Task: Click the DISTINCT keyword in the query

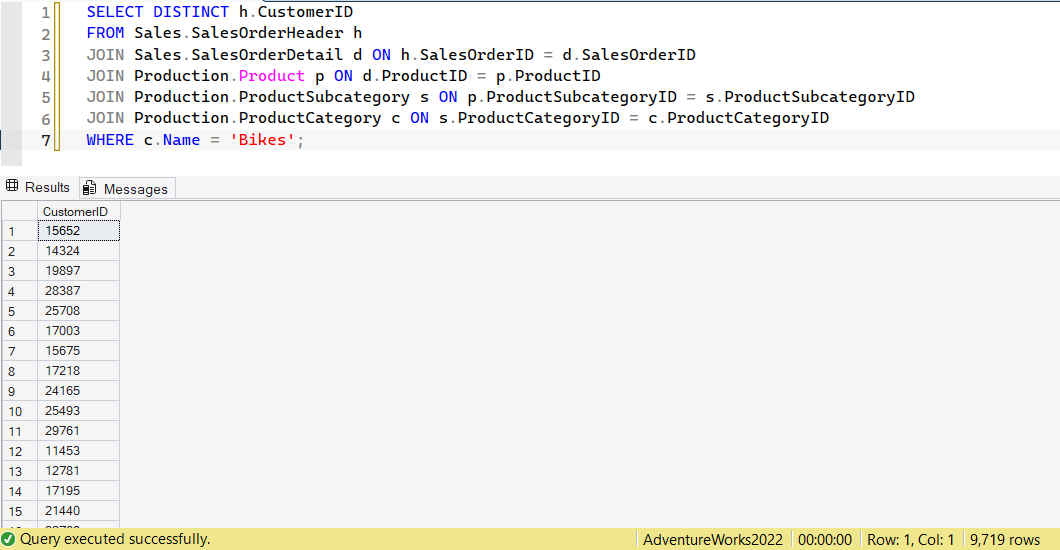Action: tap(191, 12)
